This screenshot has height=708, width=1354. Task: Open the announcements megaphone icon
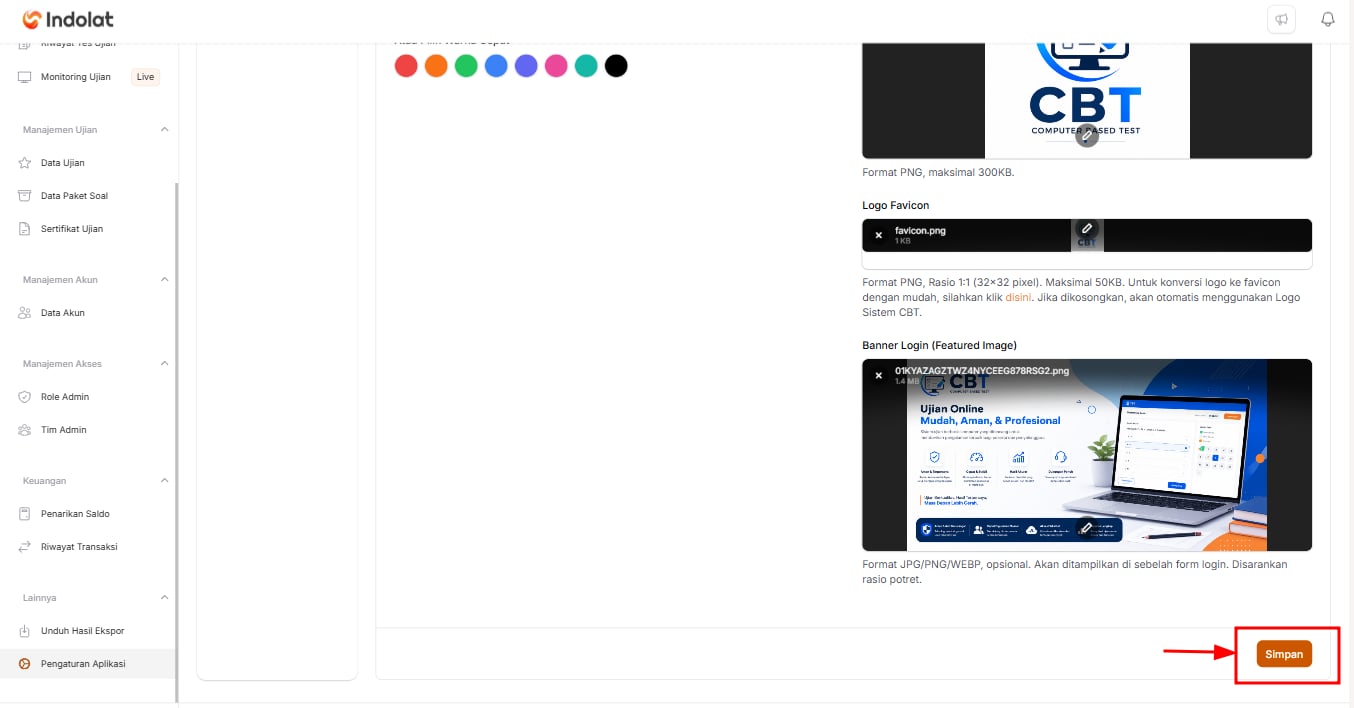point(1281,19)
